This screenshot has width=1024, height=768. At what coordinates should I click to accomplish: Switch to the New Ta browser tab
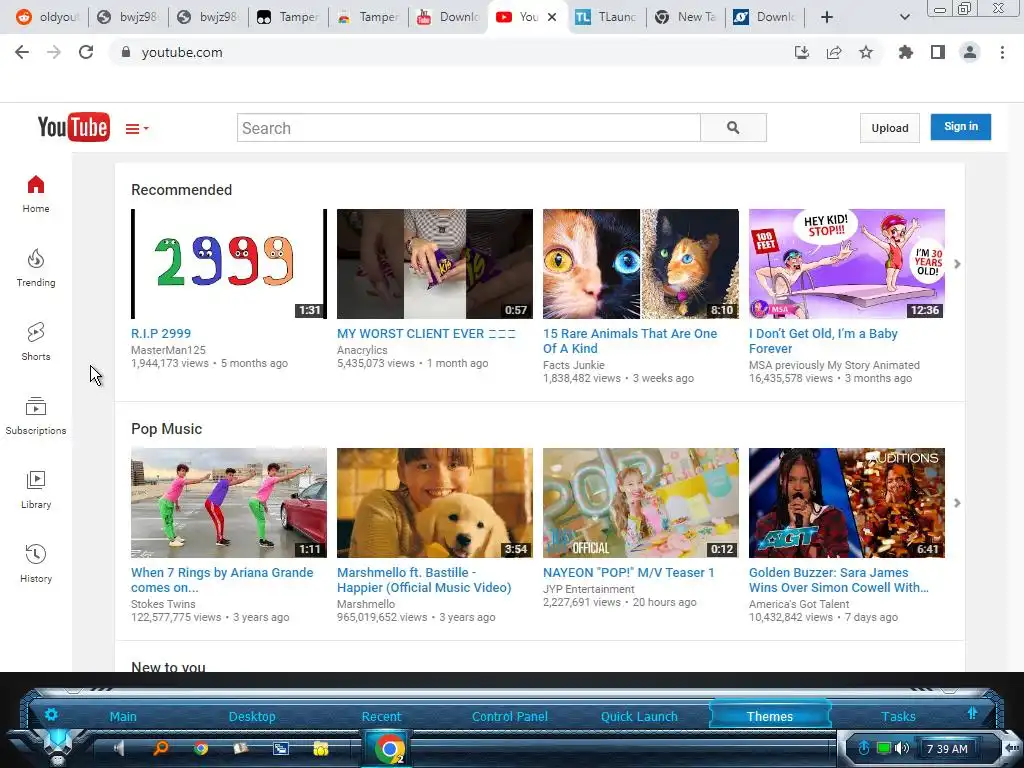685,18
